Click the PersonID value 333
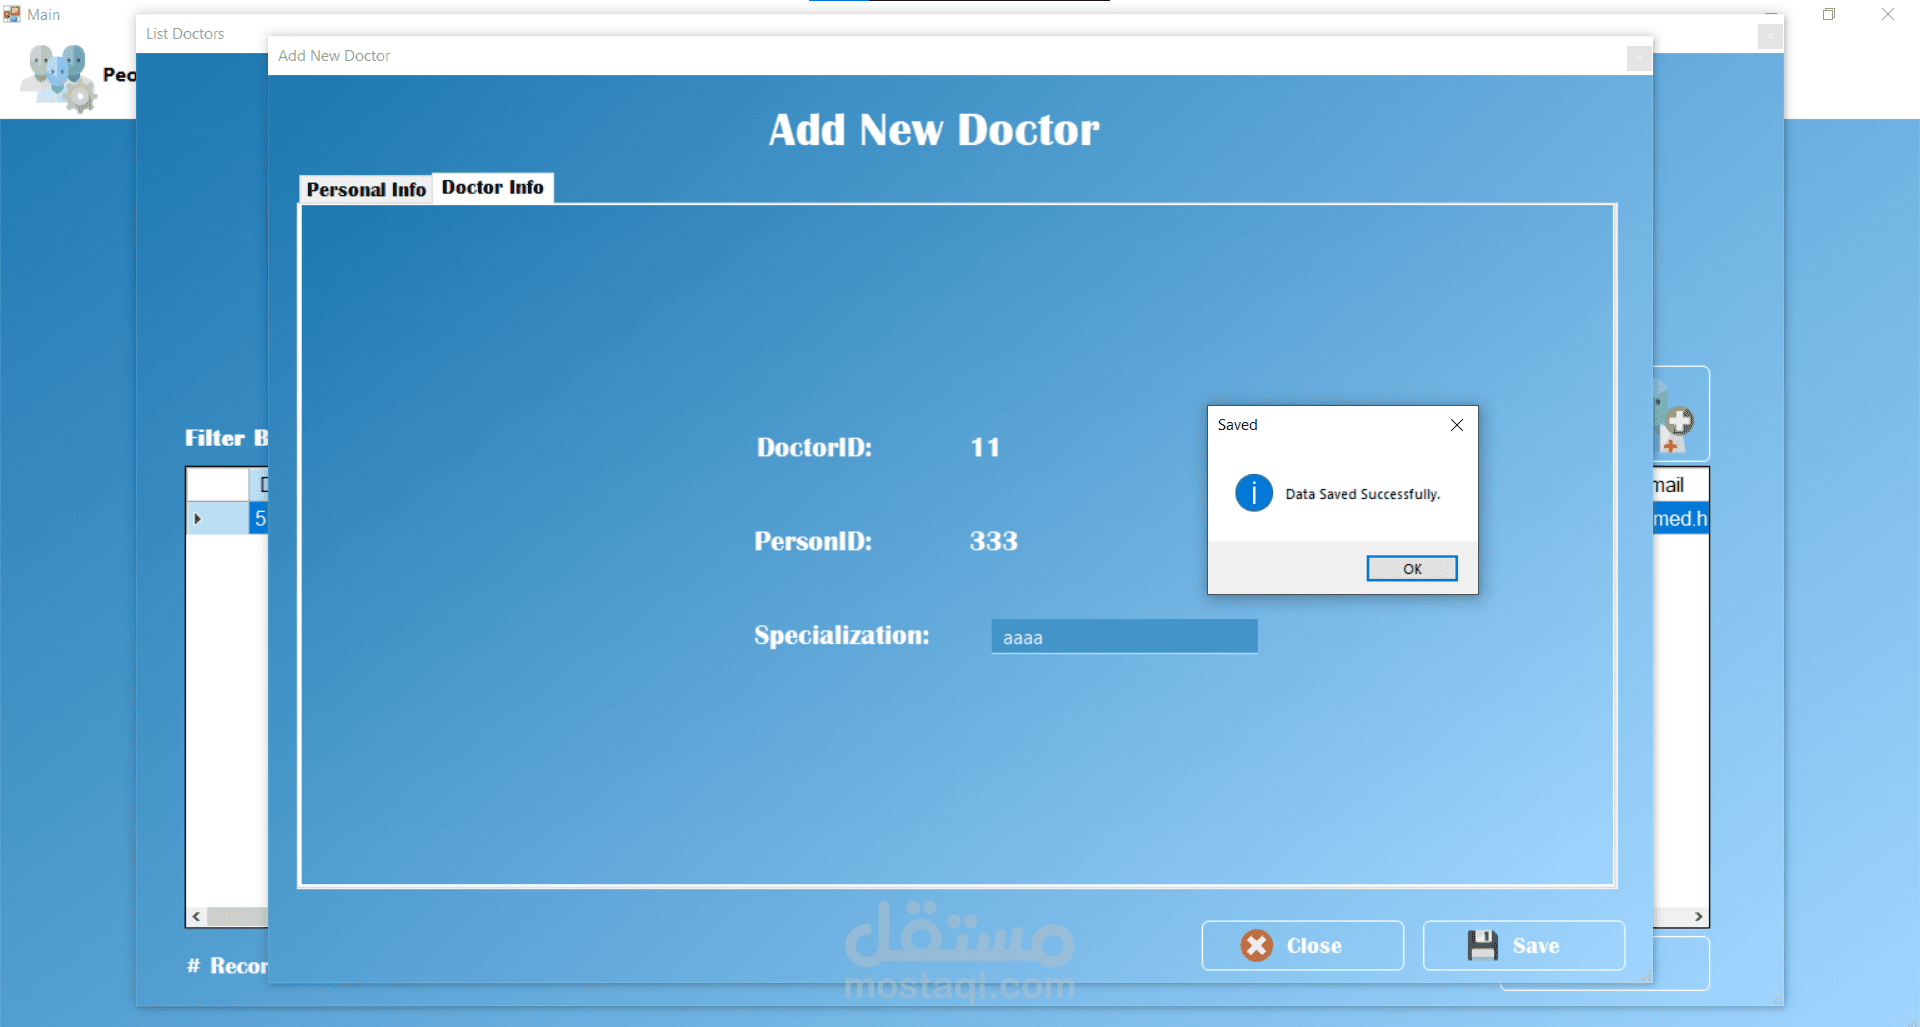 (993, 541)
